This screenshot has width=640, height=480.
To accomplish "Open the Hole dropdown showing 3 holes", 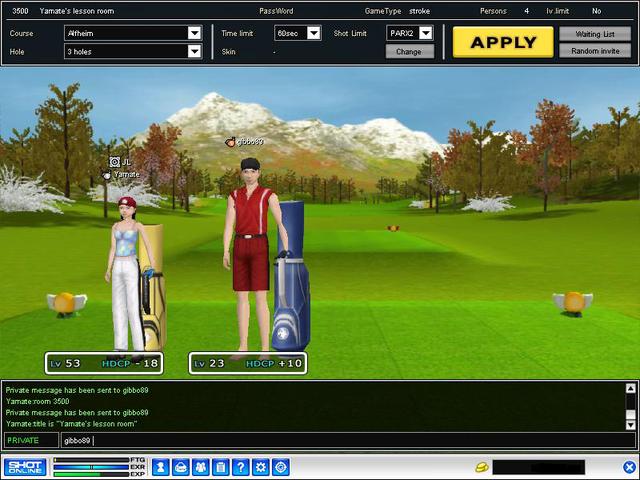I will tap(194, 51).
